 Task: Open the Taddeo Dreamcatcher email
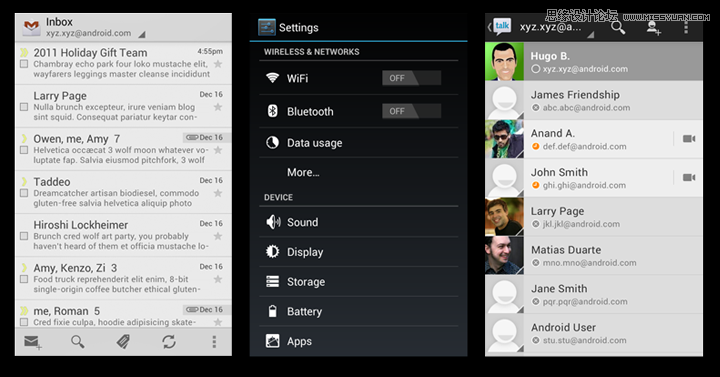[123, 192]
